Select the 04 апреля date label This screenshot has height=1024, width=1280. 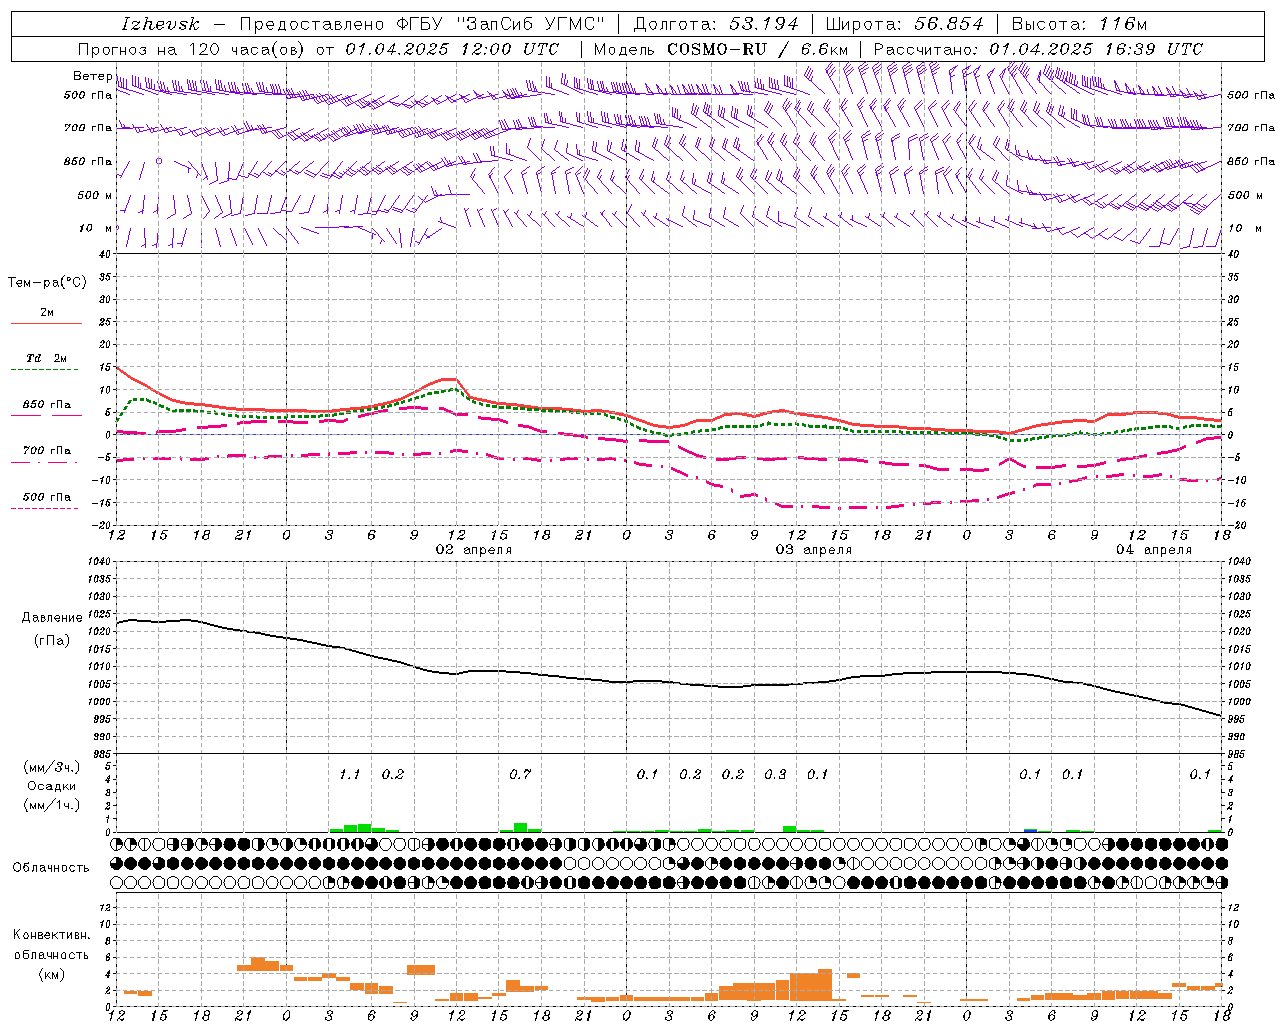pos(1154,550)
